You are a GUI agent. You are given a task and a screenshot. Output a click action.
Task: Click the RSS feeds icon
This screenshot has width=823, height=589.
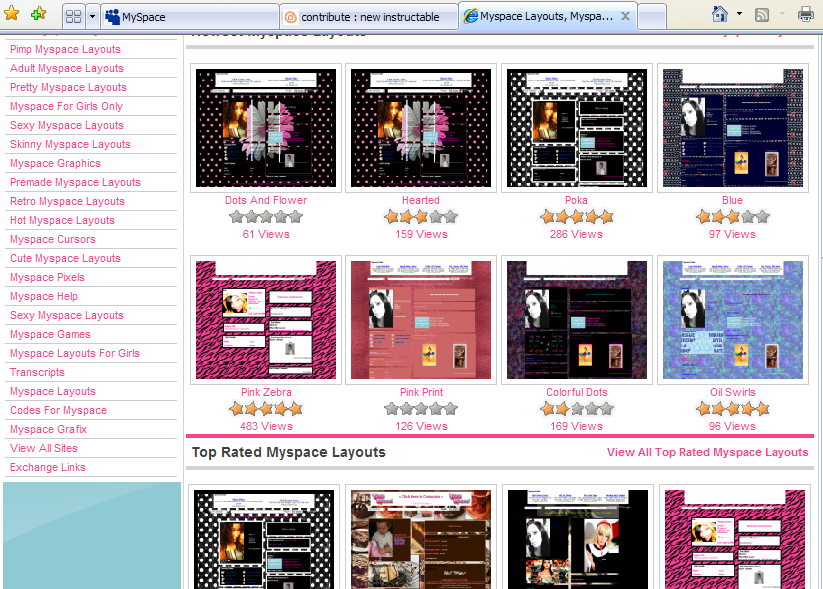click(x=762, y=12)
